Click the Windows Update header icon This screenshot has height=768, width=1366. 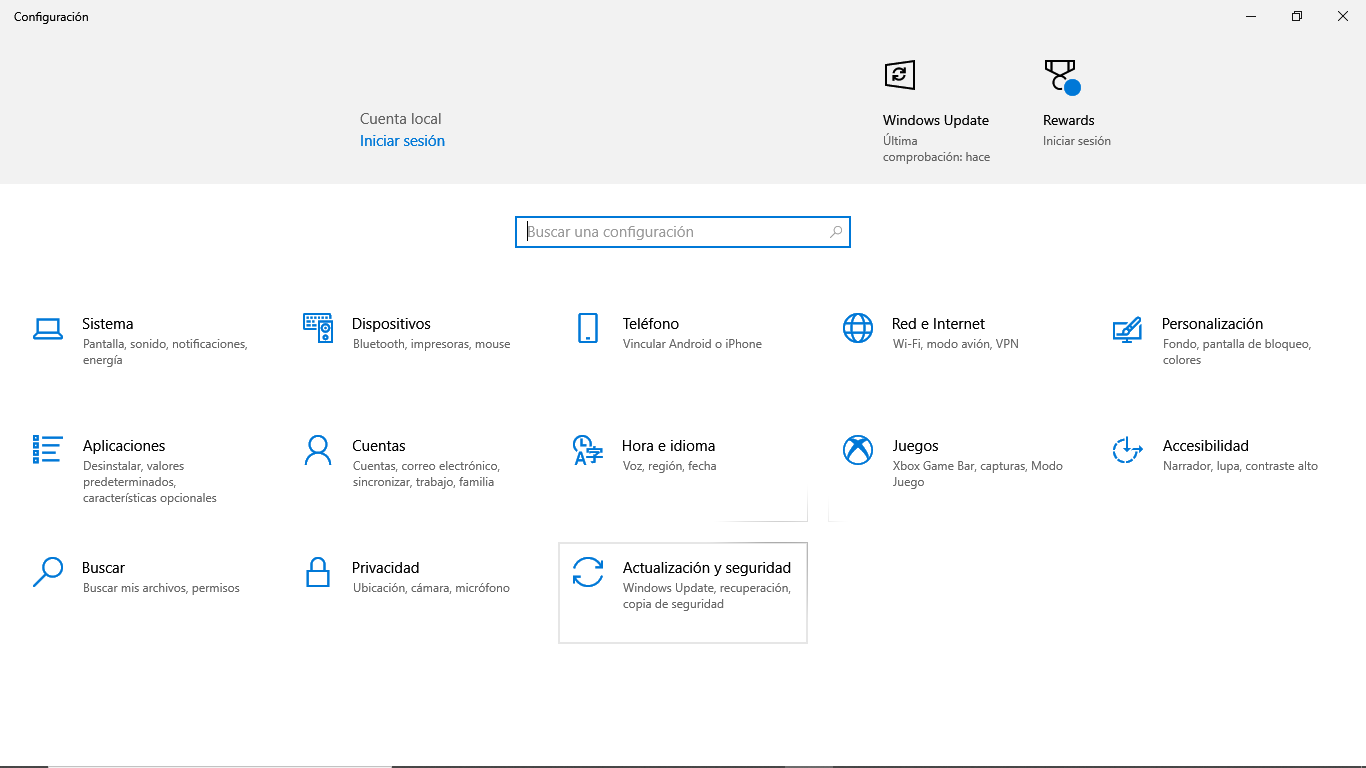click(900, 75)
